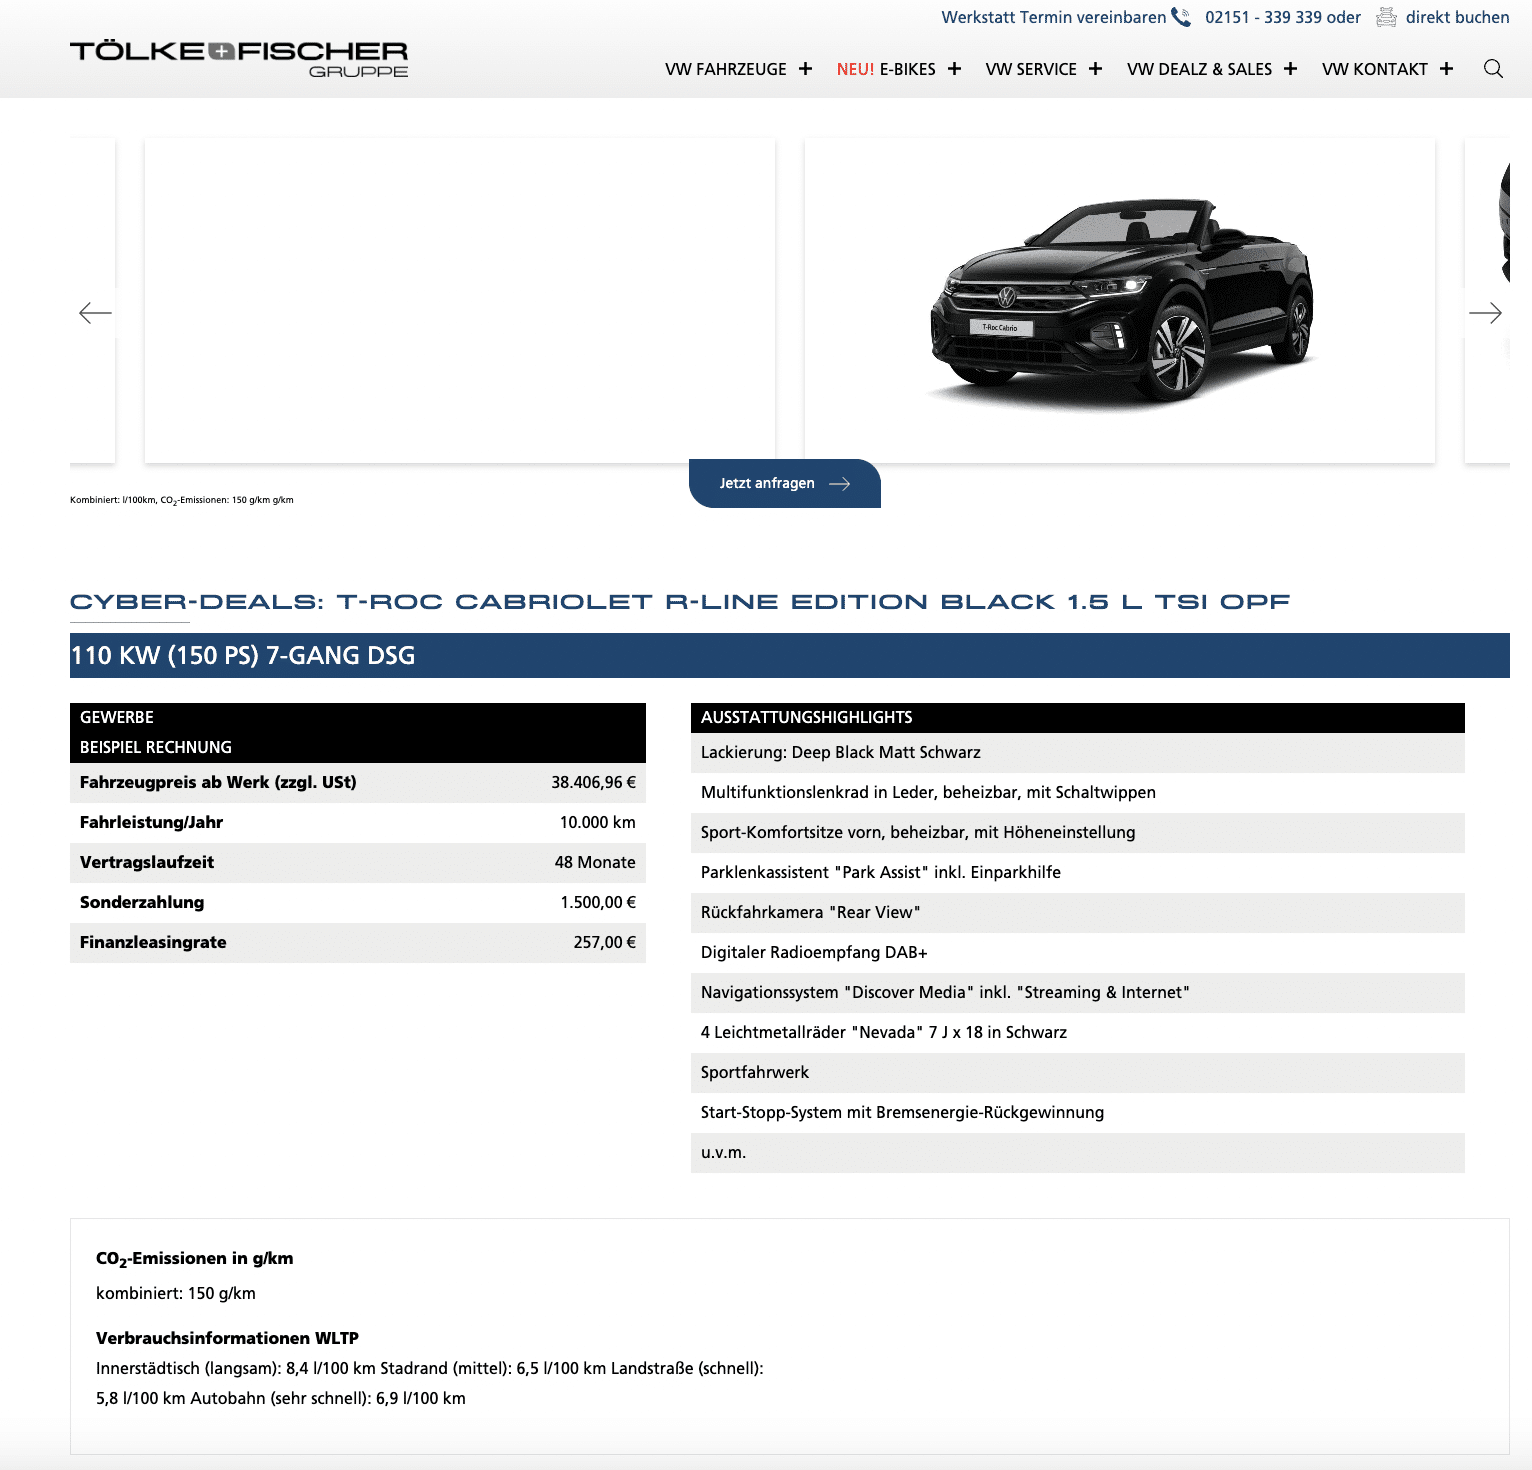Click the CO2-Emissionen in g/km heading
The height and width of the screenshot is (1470, 1532).
pos(194,1259)
